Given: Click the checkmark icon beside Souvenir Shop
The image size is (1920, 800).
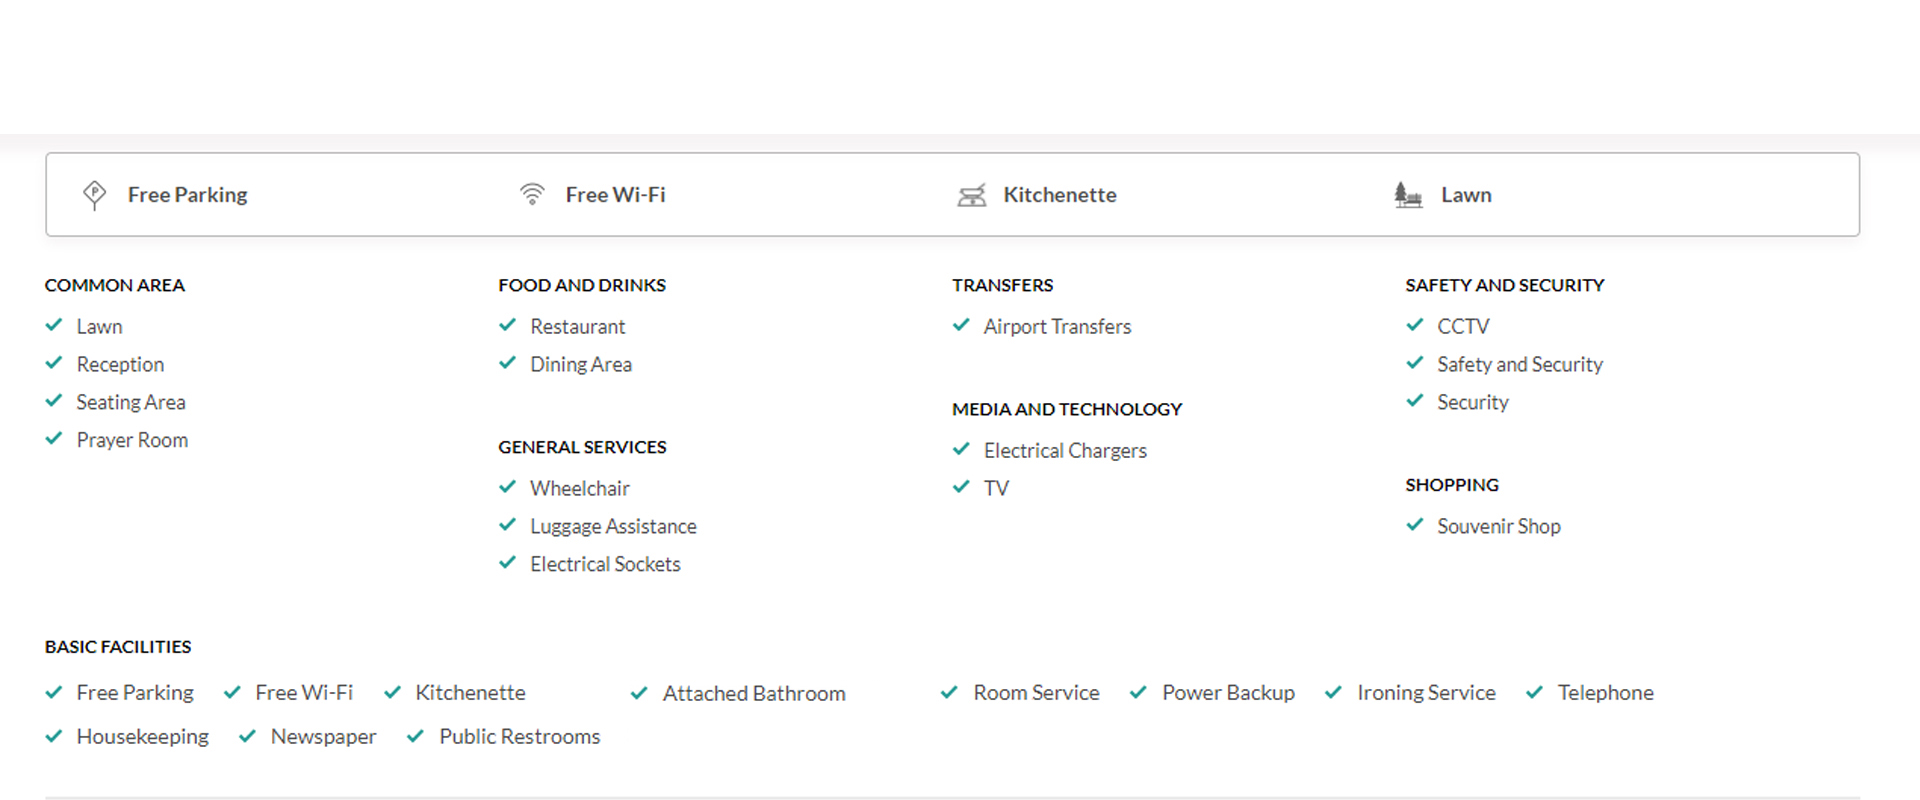Looking at the screenshot, I should (x=1415, y=525).
